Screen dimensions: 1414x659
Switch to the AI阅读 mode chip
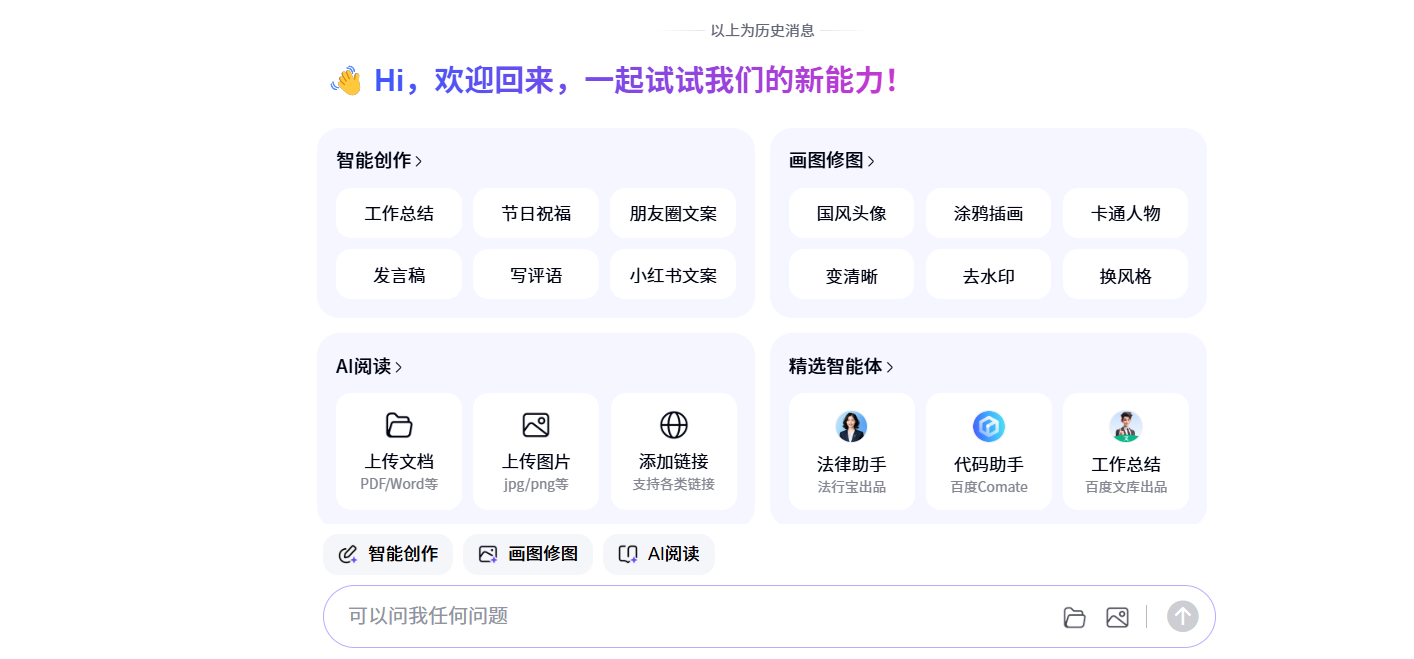coord(659,553)
